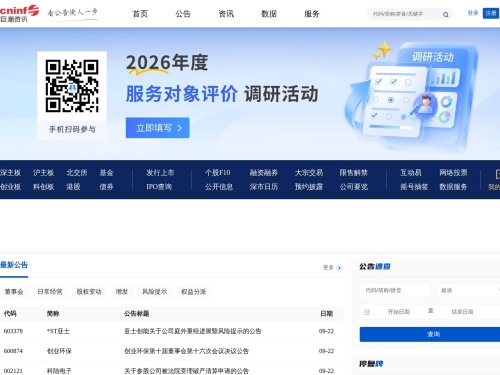The height and width of the screenshot is (375, 500).
Task: Click the arrow icon beside 更多
Action: 339,268
